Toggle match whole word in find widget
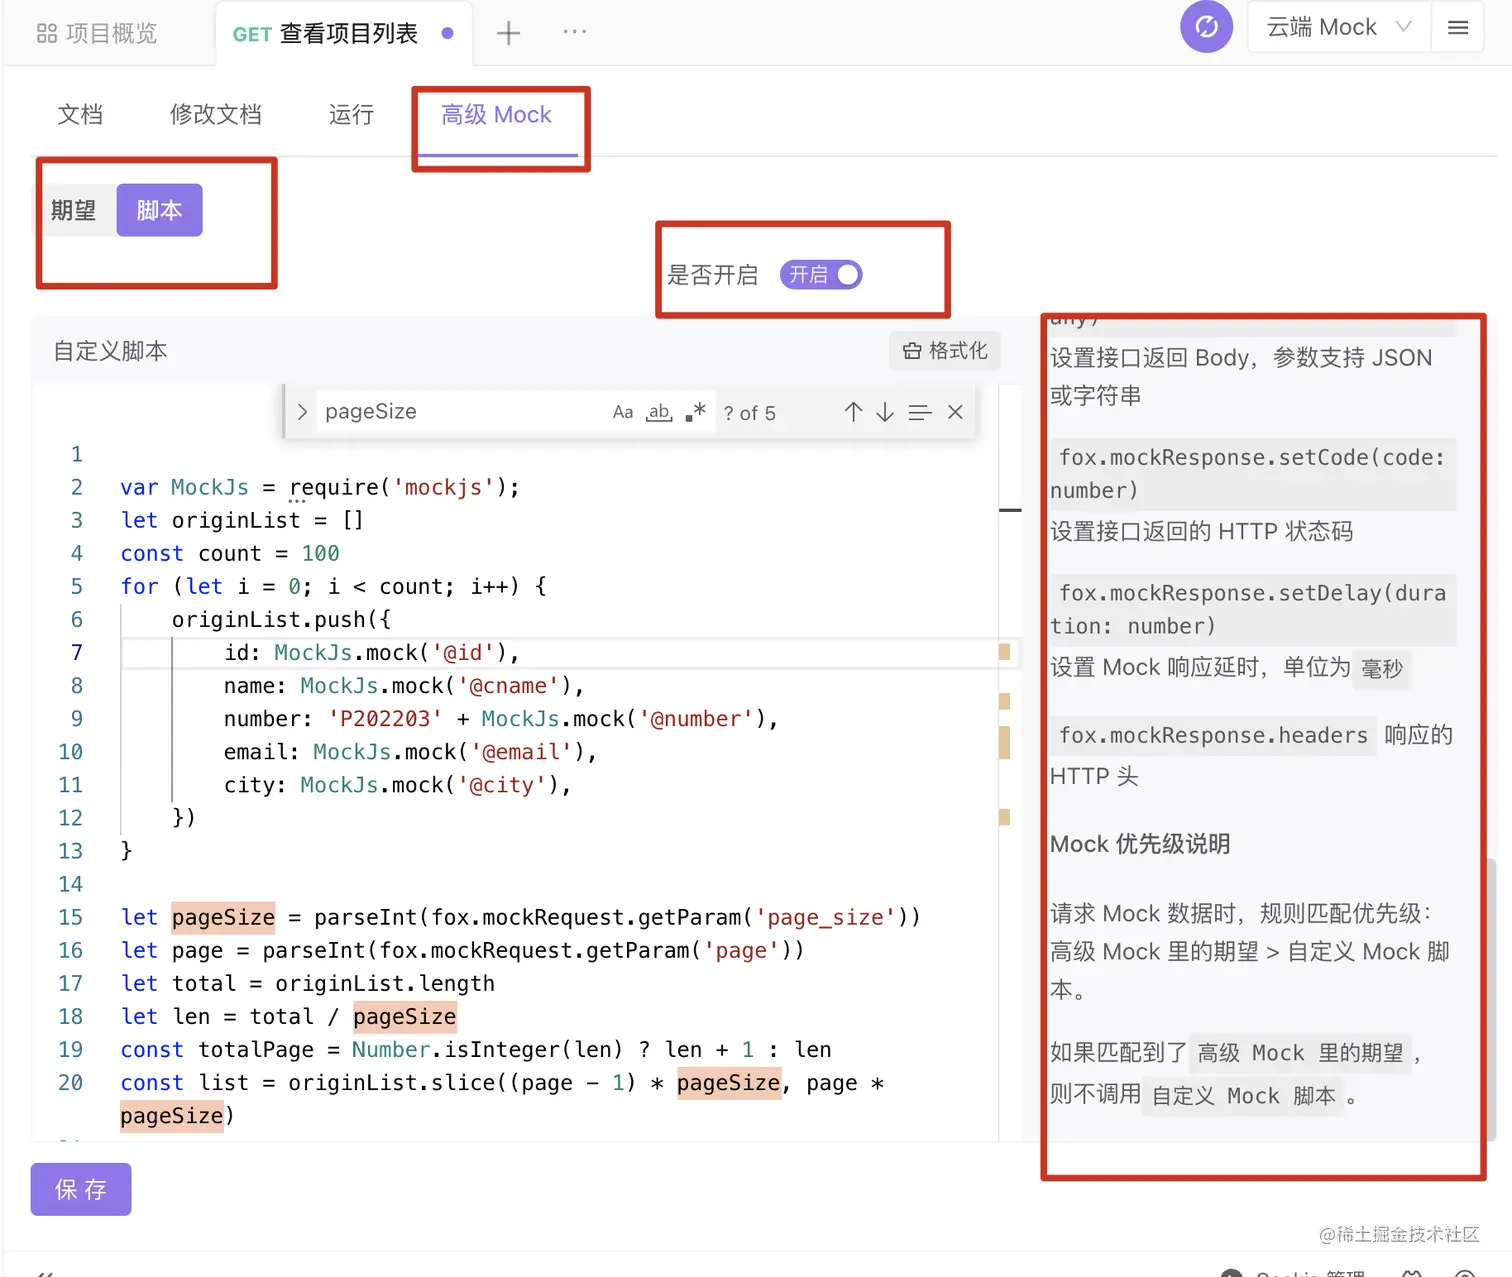Viewport: 1512px width, 1277px height. [x=659, y=412]
